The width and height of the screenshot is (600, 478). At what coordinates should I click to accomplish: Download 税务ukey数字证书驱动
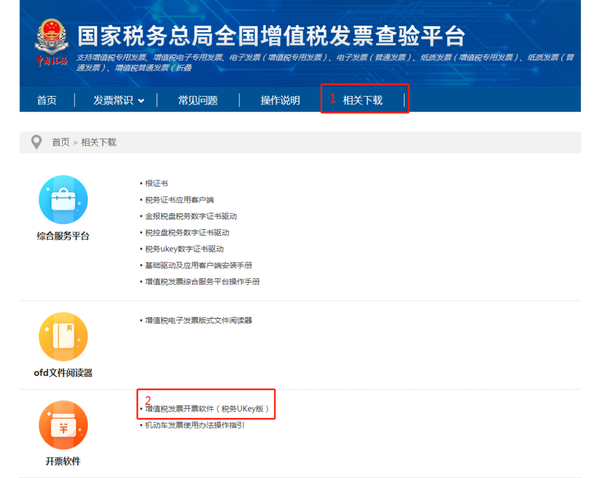[184, 249]
